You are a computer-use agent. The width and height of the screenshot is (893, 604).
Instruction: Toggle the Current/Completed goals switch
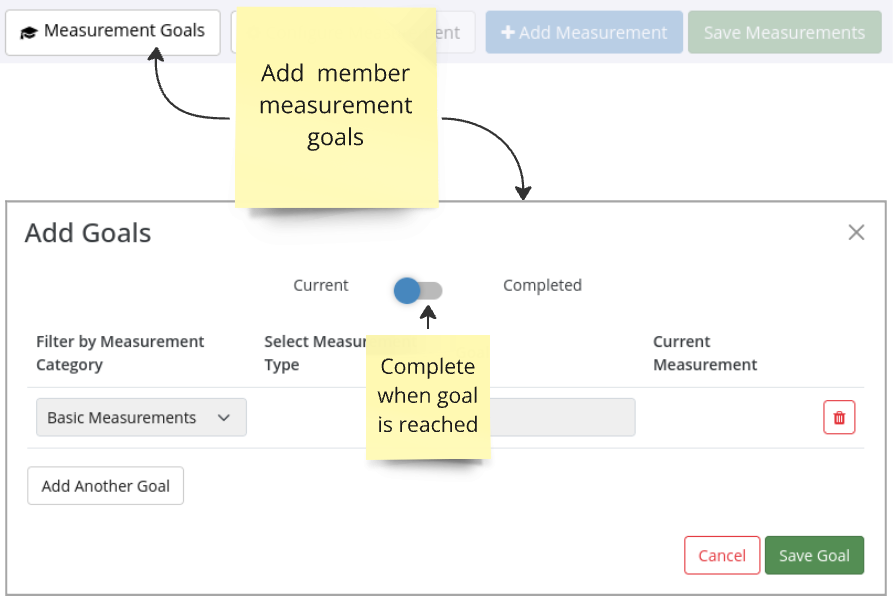[x=418, y=290]
